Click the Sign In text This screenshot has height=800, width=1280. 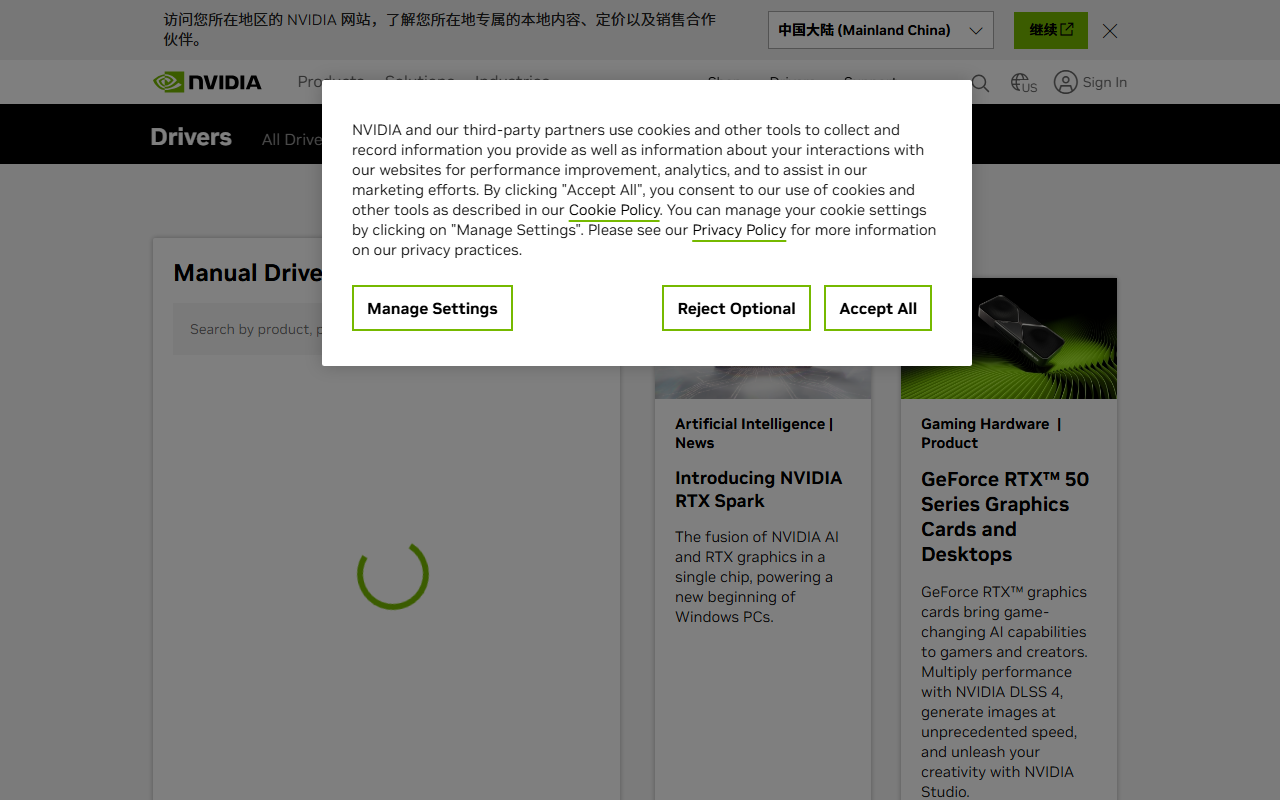coord(1104,82)
